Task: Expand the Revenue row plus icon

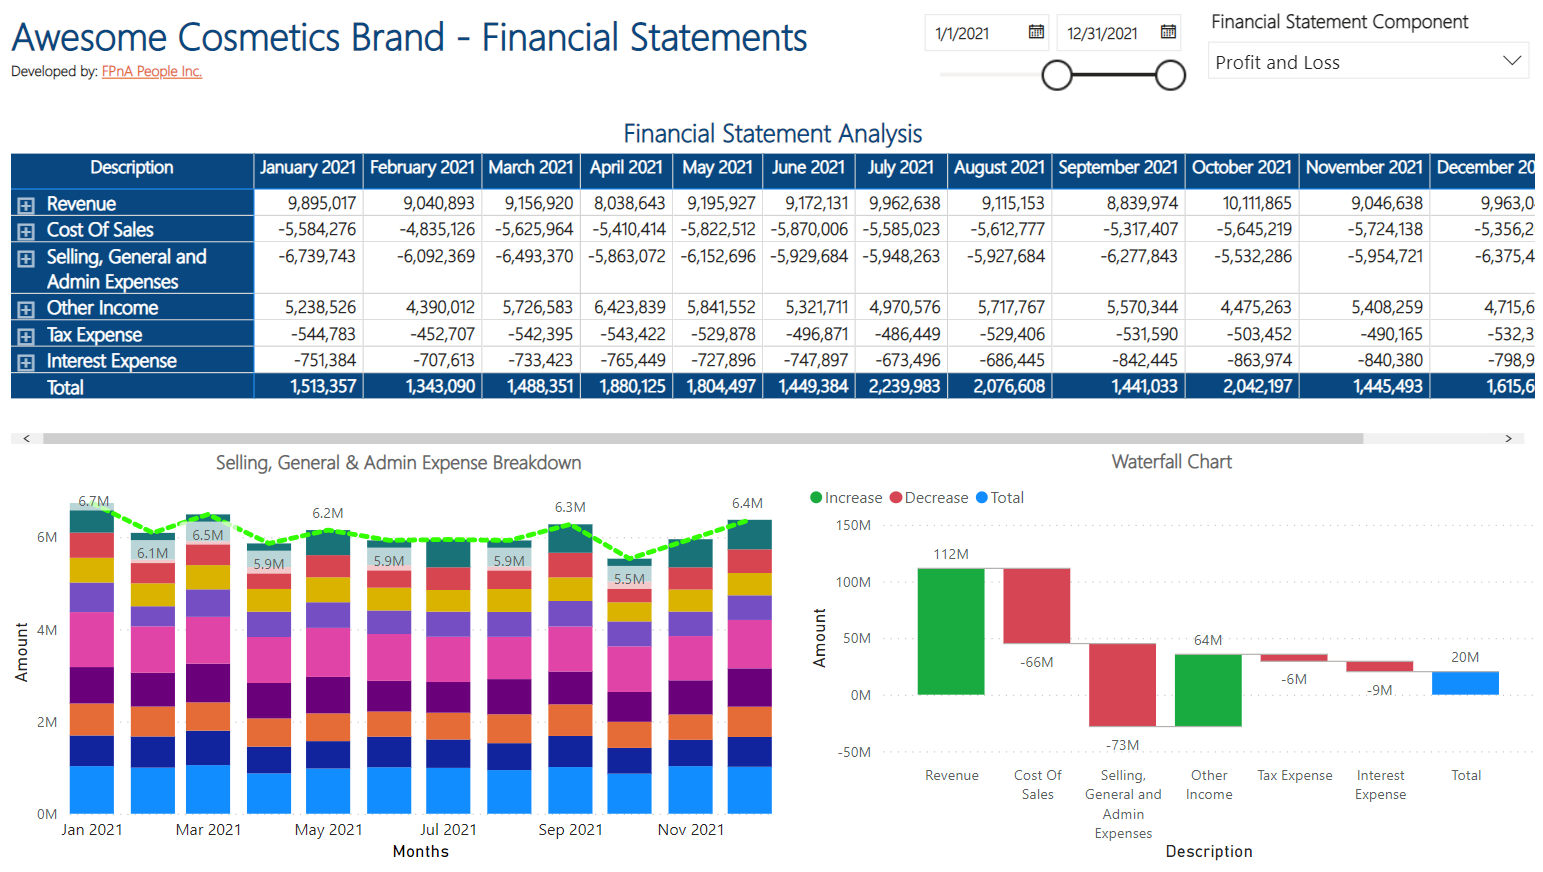Action: pos(26,205)
